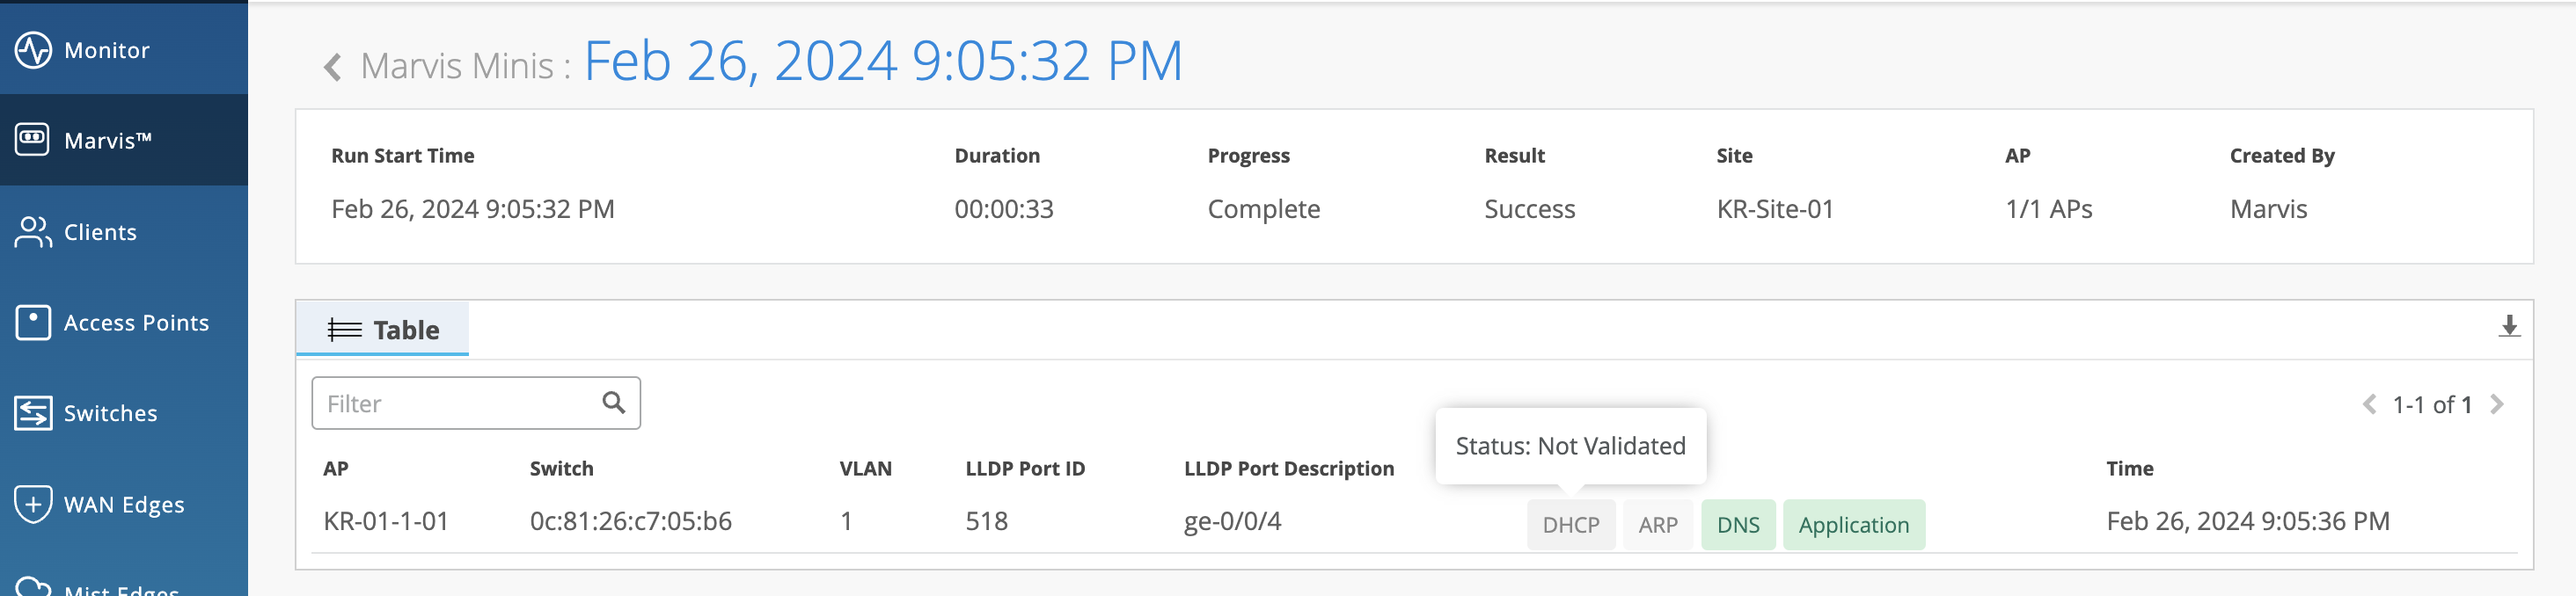Go back using the Marvis Minis chevron
This screenshot has height=596, width=2576.
point(333,67)
